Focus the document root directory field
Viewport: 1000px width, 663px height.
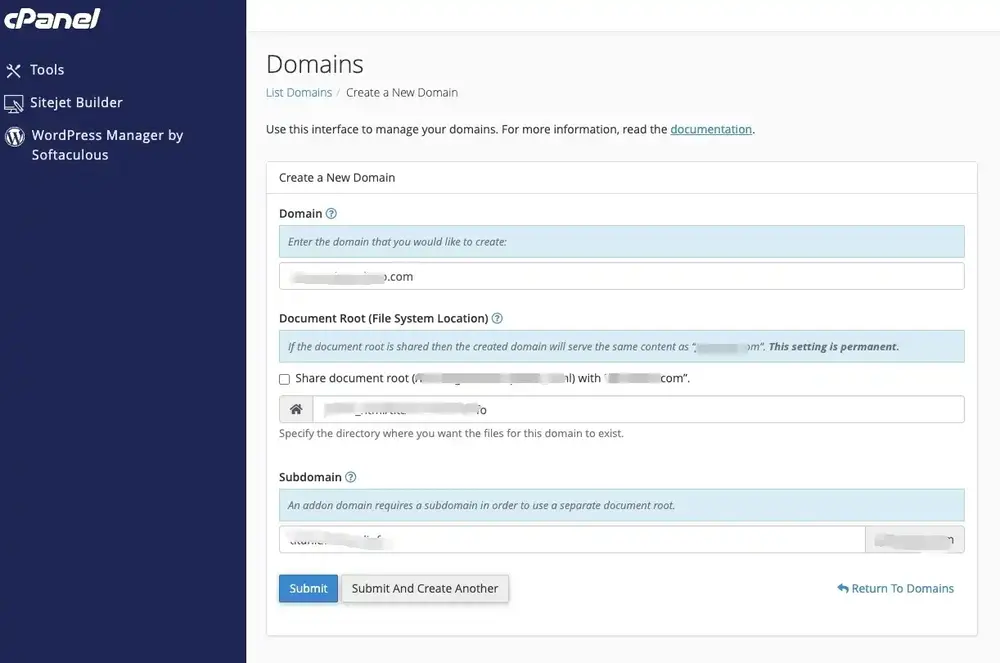coord(638,409)
